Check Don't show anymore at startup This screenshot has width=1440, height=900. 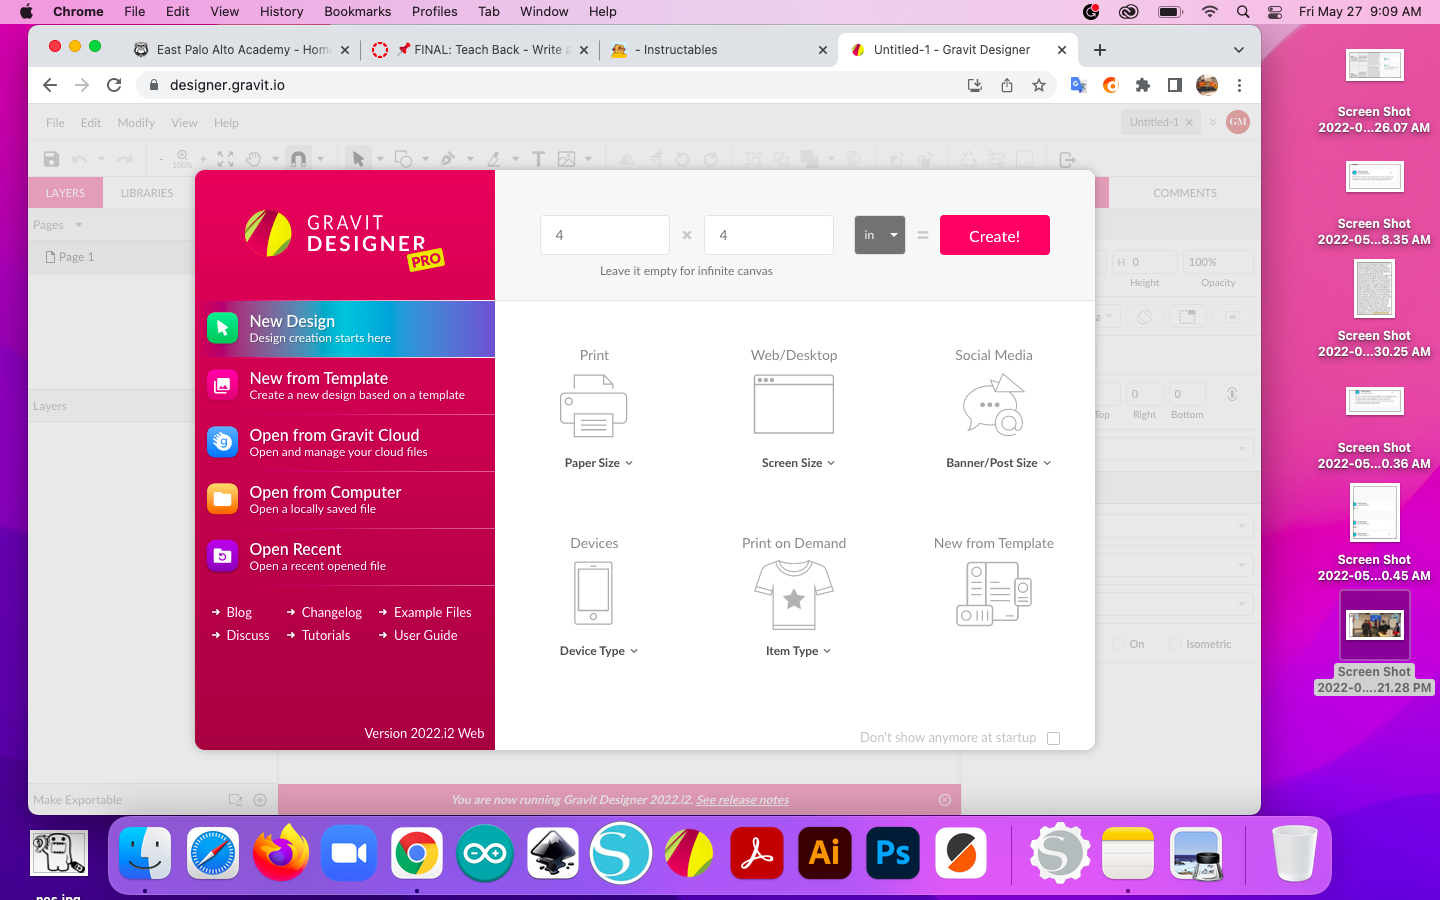point(1053,738)
